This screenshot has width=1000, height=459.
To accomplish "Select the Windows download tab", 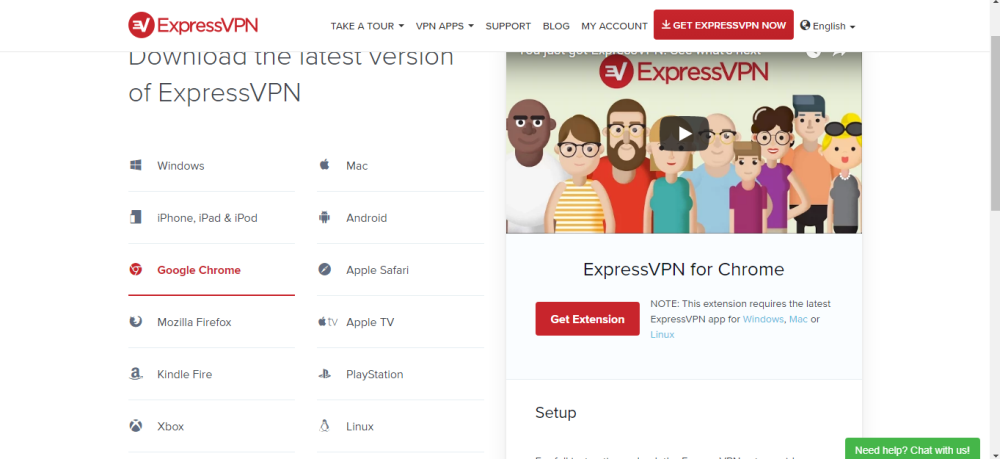I will click(211, 166).
